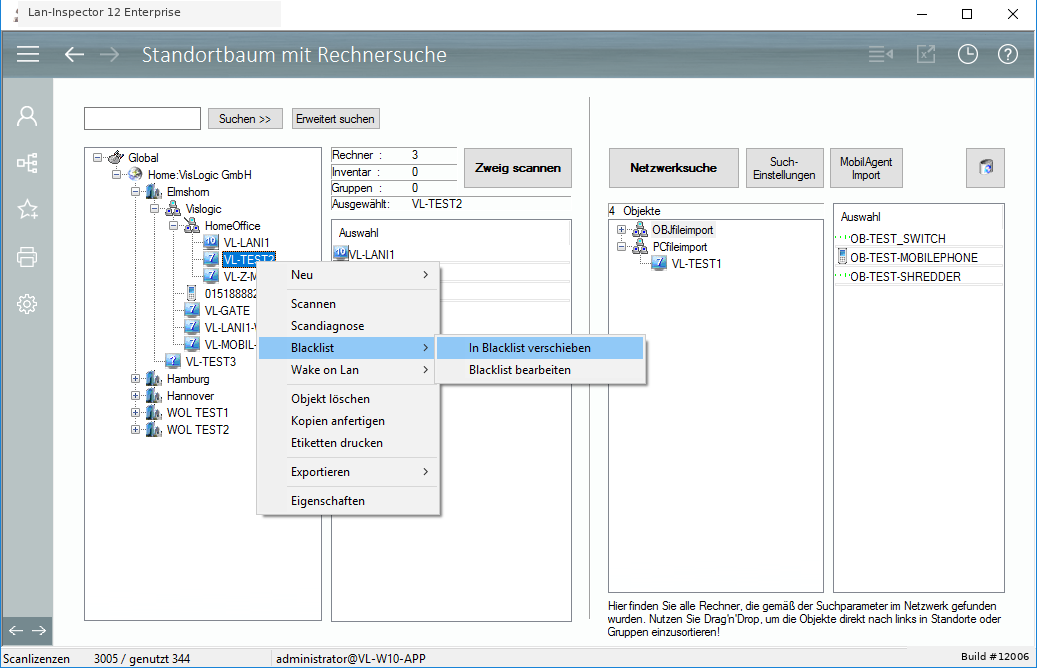Select OB-TEST-SHREDDER in Auswahl list

[x=905, y=276]
